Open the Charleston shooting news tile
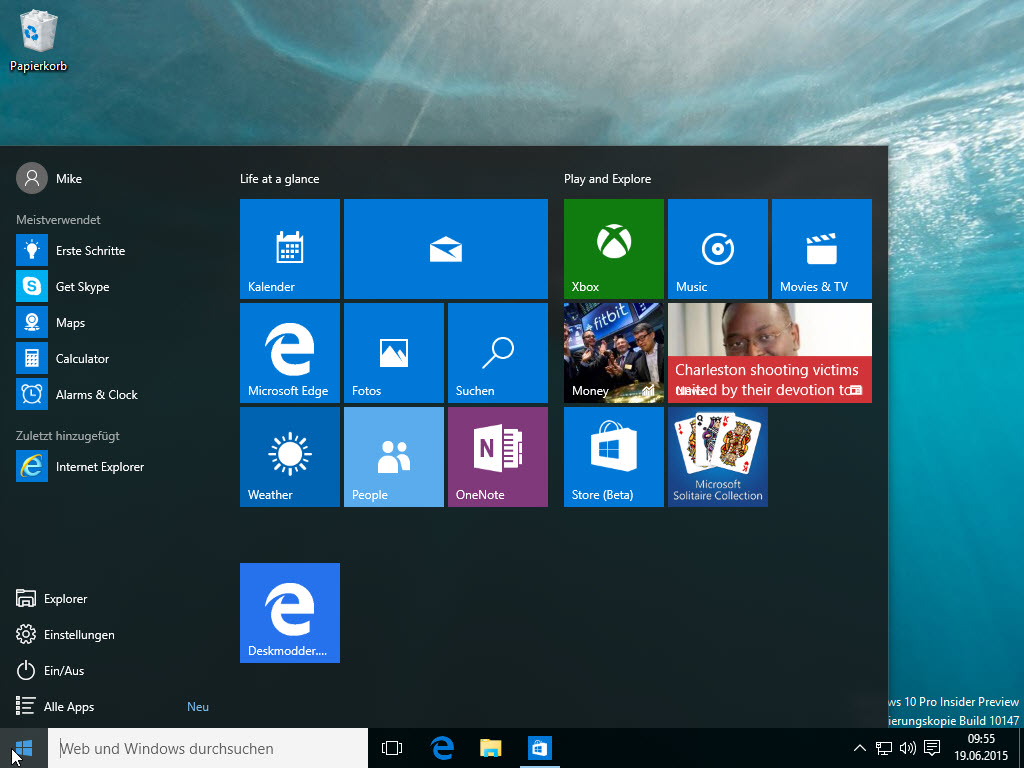 (770, 353)
